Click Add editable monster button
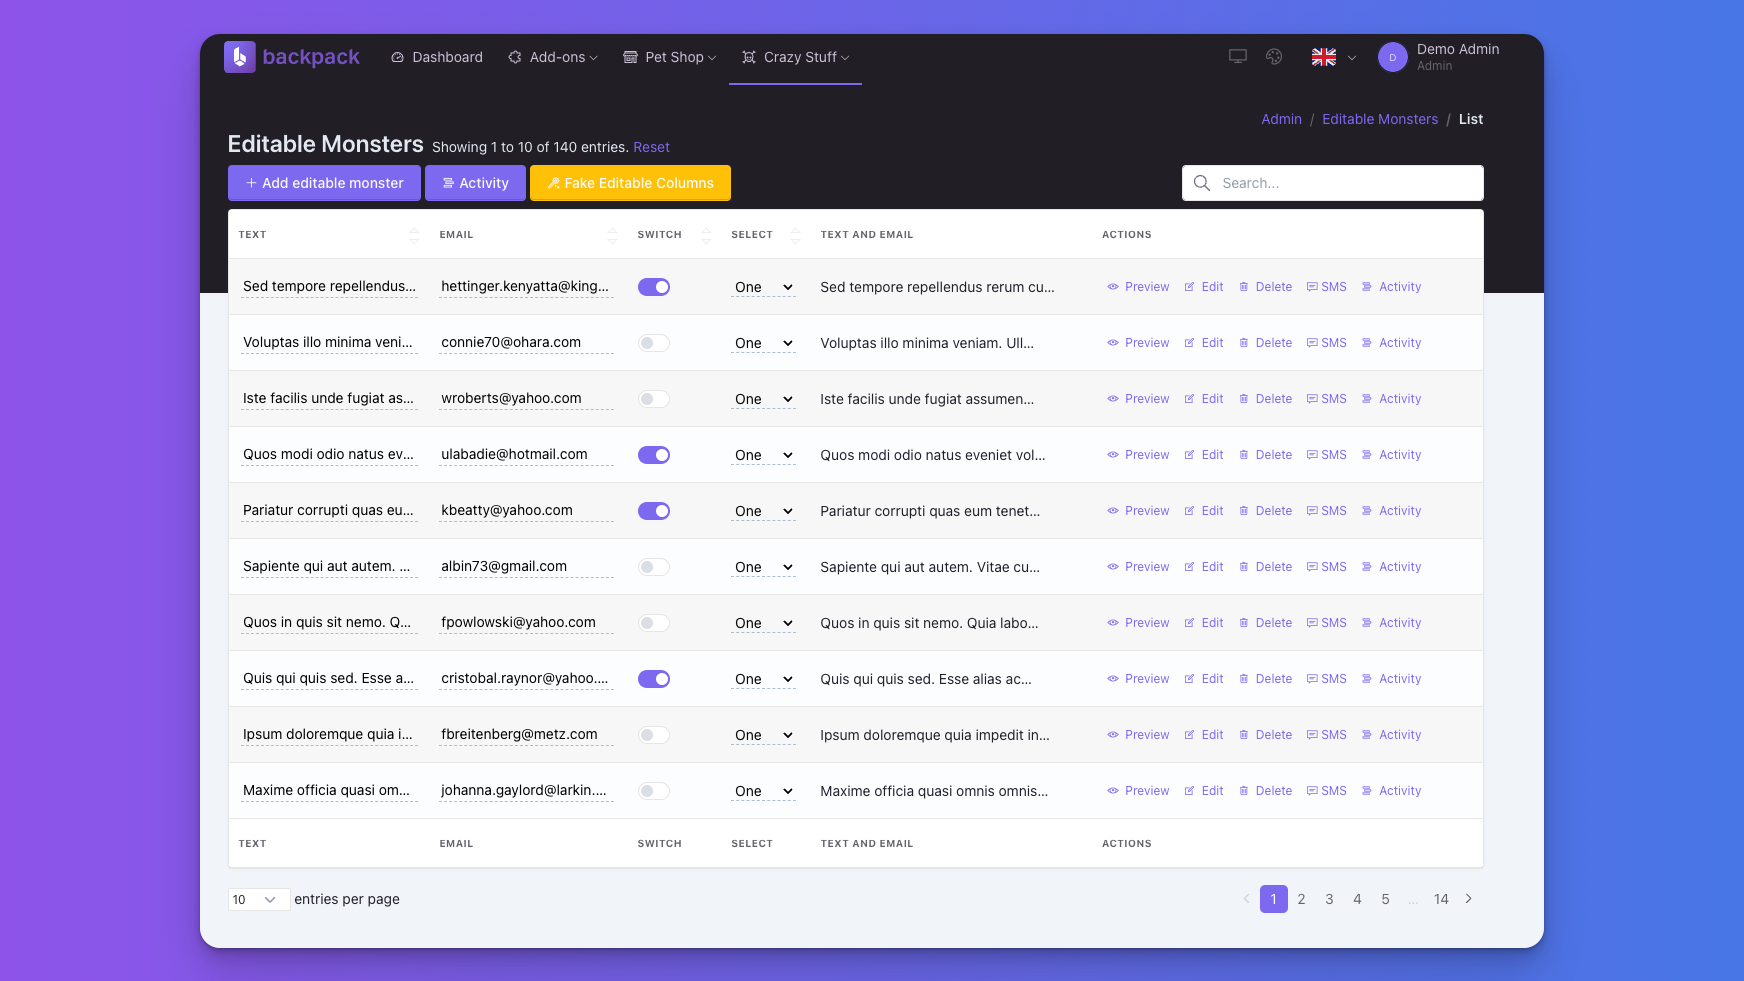 (324, 183)
